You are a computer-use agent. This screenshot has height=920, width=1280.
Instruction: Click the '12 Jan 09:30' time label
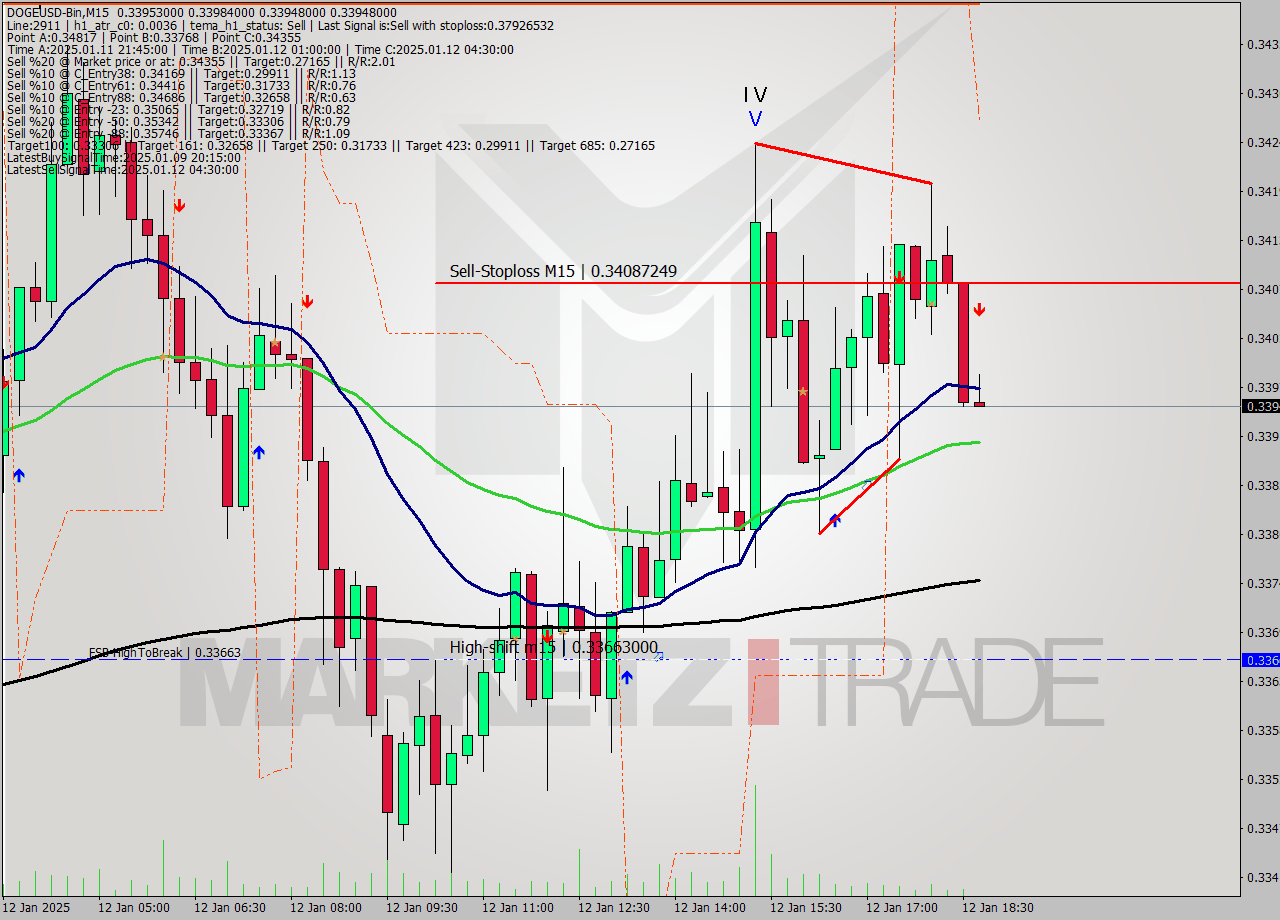(422, 908)
